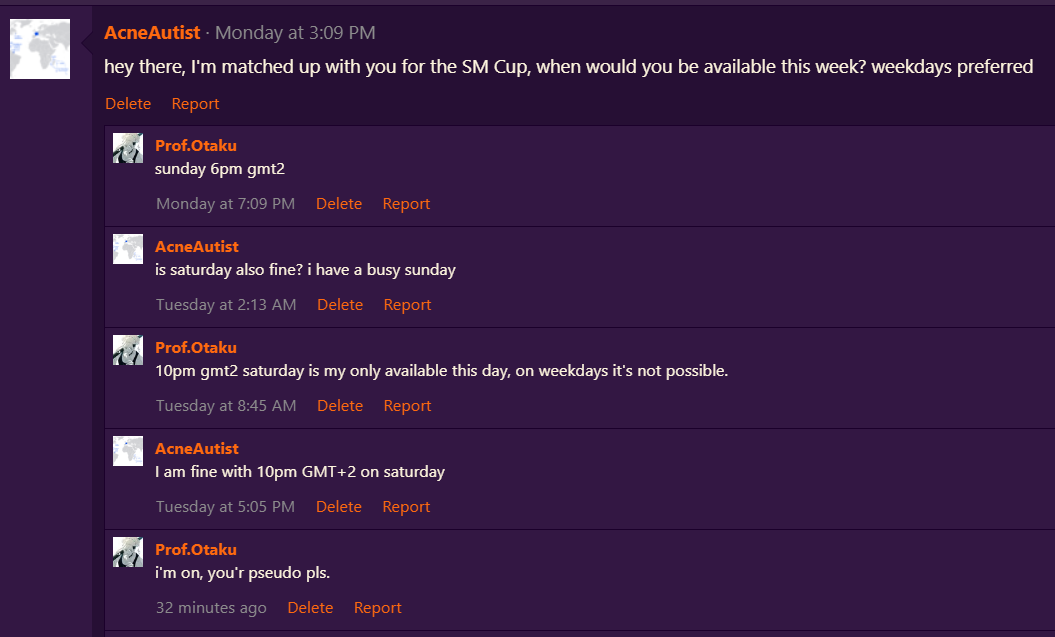Report the Tuesday 8:45 AM reply
This screenshot has width=1055, height=637.
(x=407, y=406)
